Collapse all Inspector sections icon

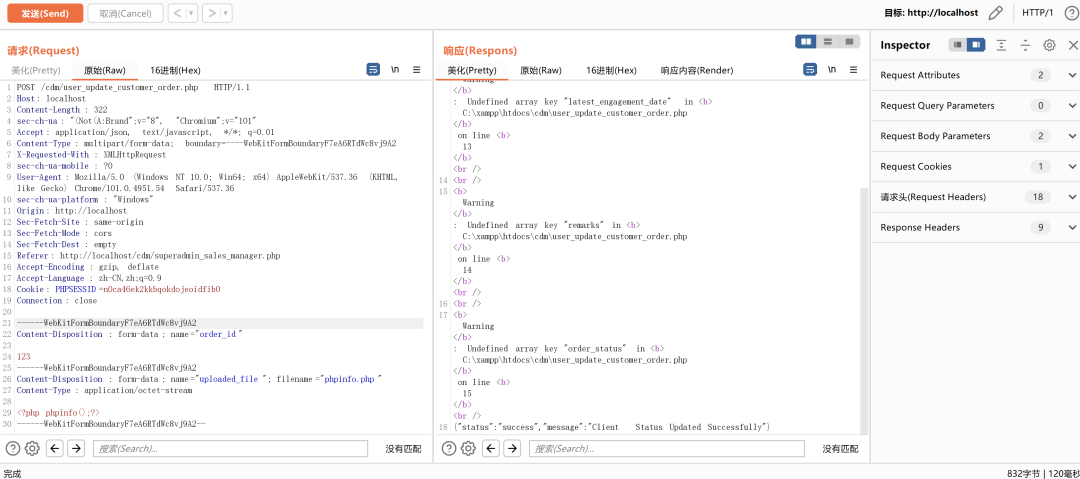pyautogui.click(x=1025, y=45)
